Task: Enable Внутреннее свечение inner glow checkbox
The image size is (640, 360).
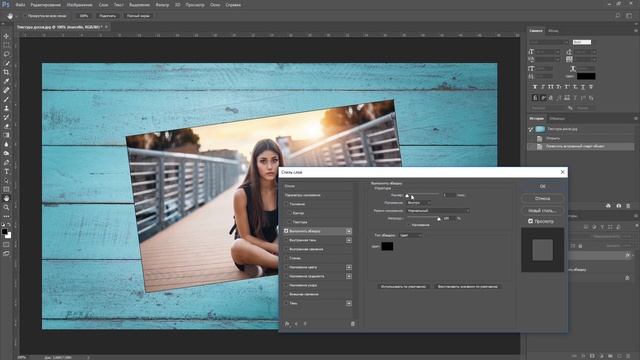Action: click(286, 249)
